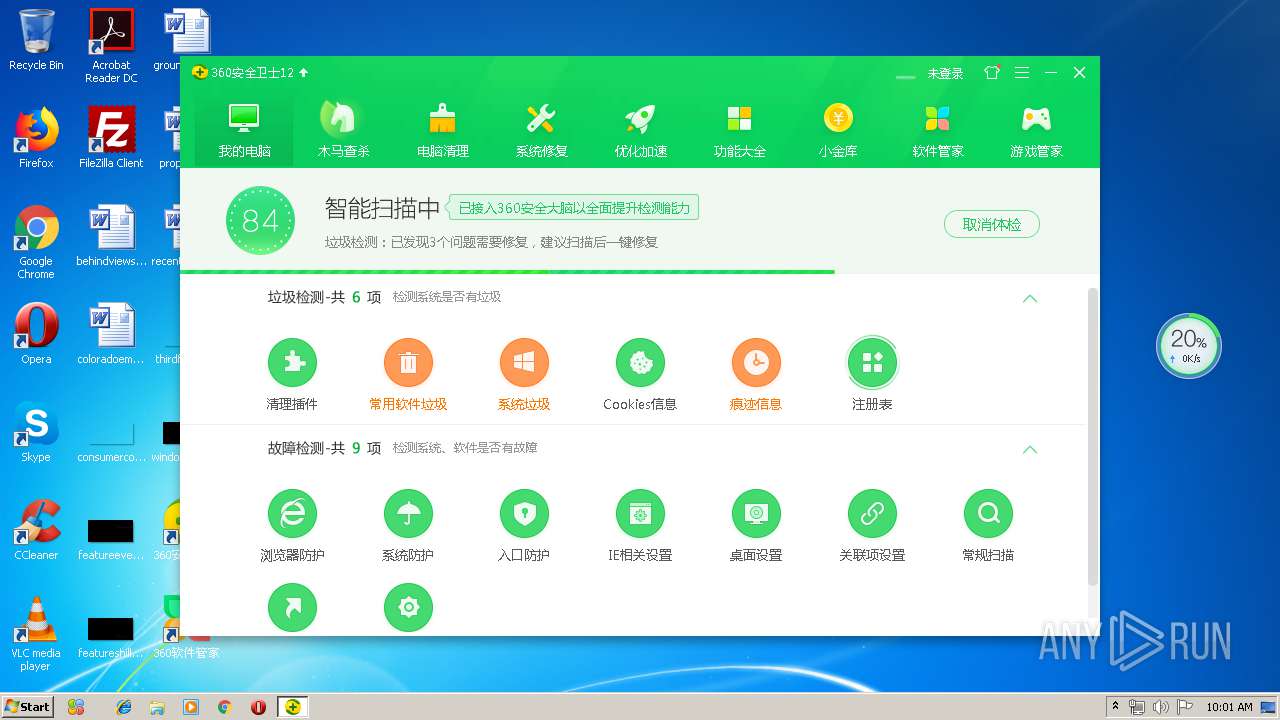Viewport: 1280px width, 720px height.
Task: Select the 常规扫描 magnifier icon
Action: tap(988, 514)
